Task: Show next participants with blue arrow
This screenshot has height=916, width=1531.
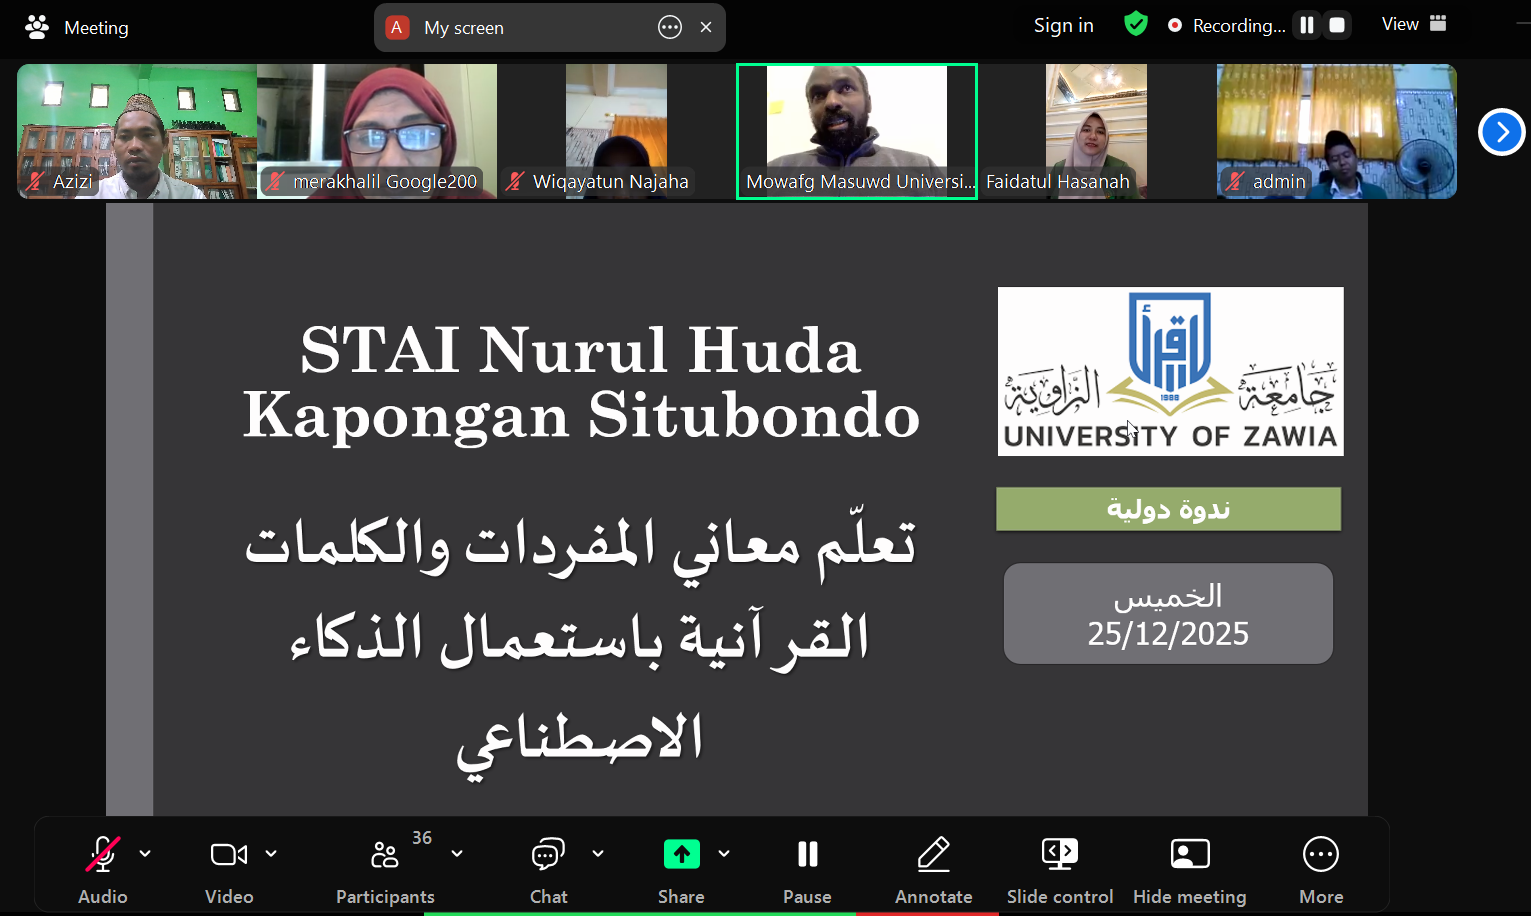Action: [x=1501, y=132]
